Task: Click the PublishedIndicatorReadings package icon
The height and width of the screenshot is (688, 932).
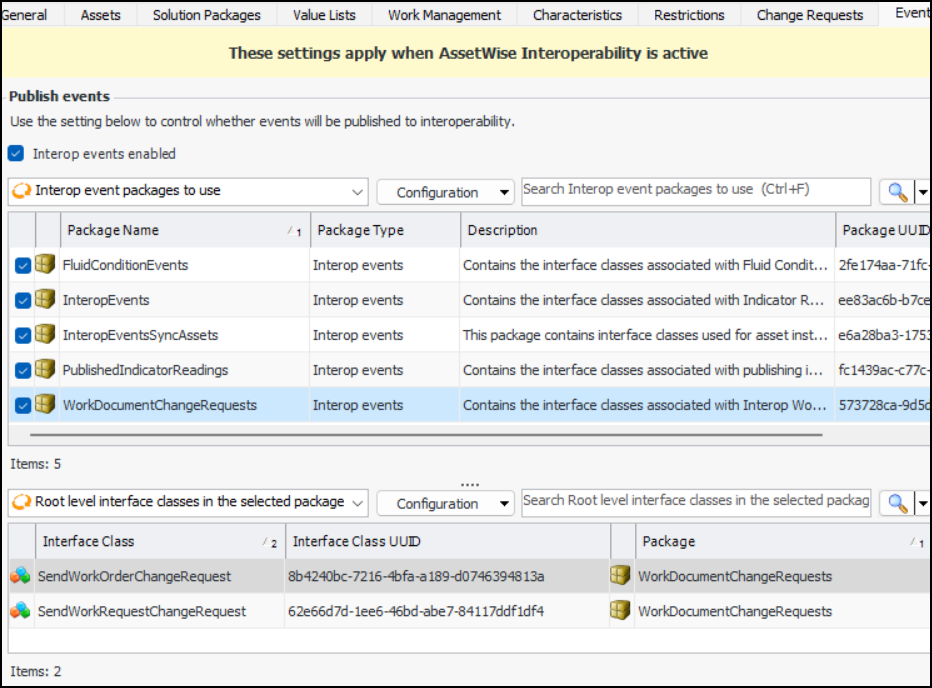Action: point(46,370)
